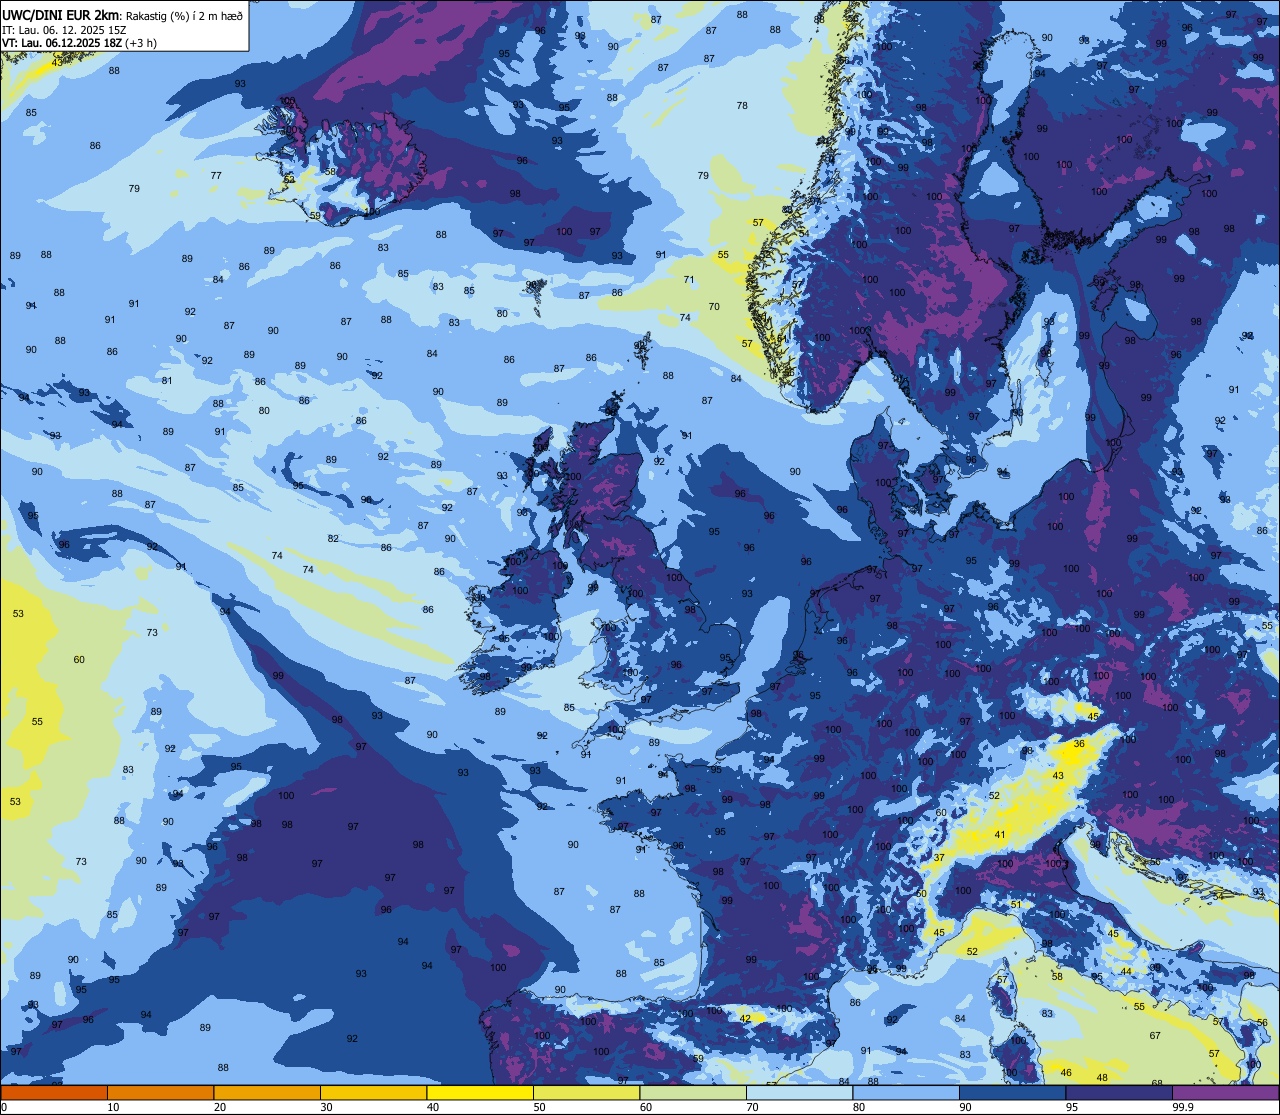Click the legend swatch between 20 and 30
The height and width of the screenshot is (1115, 1280).
267,1092
